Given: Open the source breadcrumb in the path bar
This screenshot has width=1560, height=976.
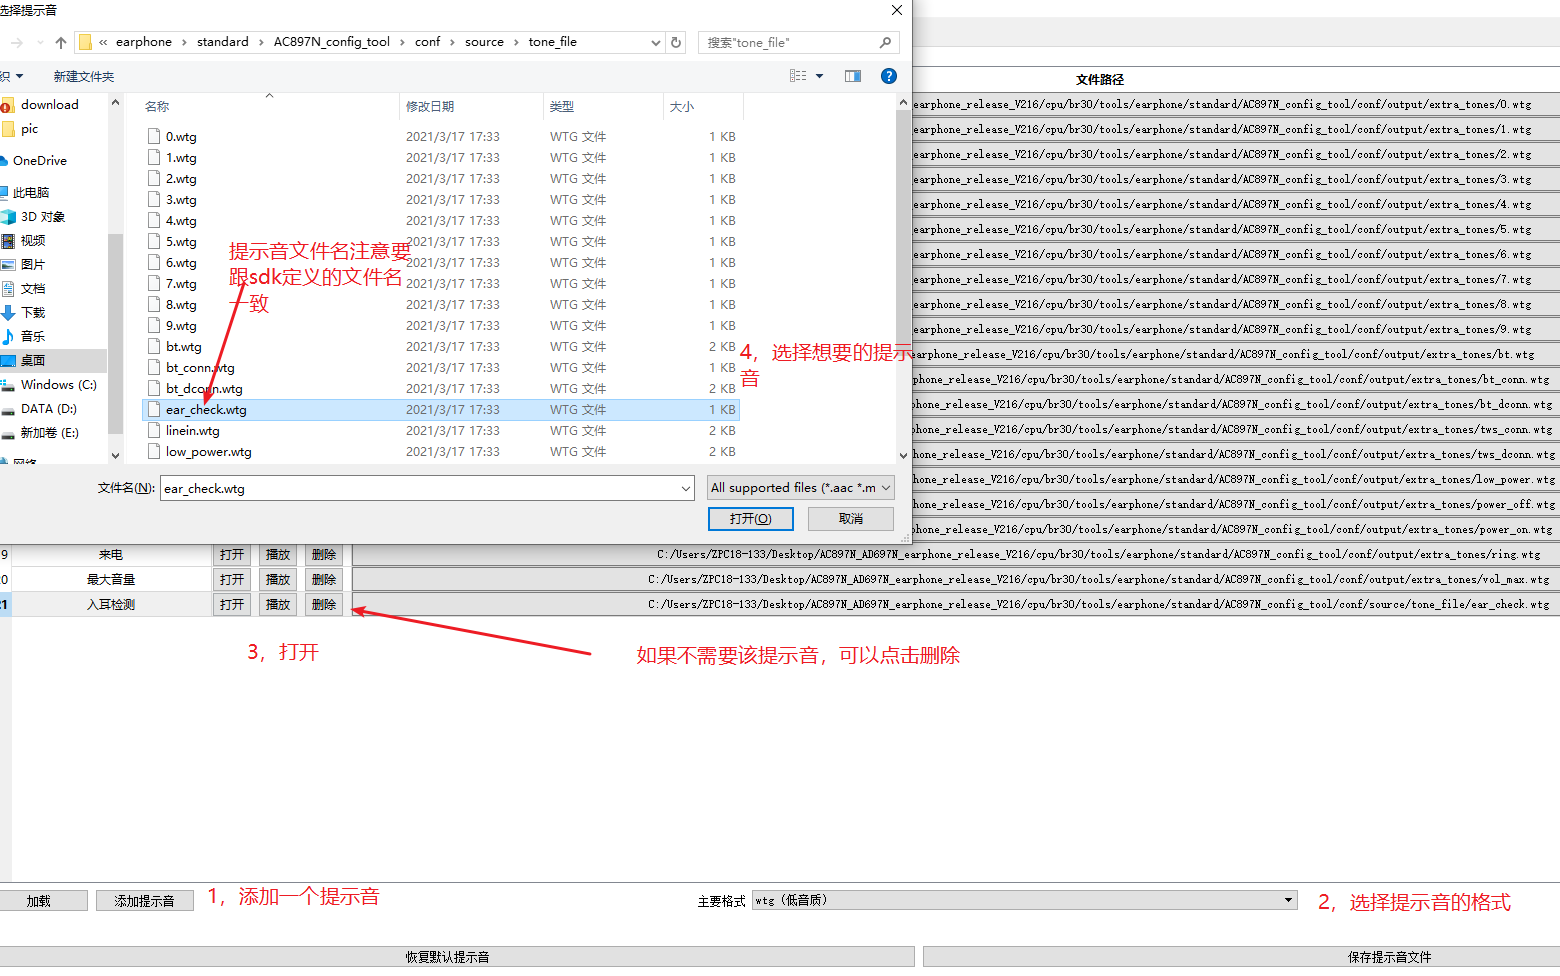Looking at the screenshot, I should click(x=485, y=42).
